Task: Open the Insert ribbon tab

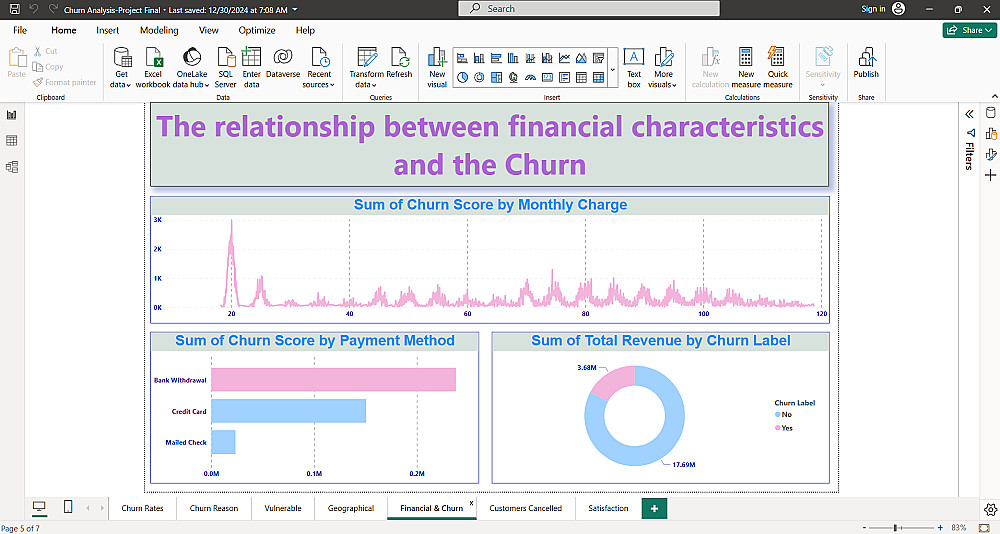Action: tap(107, 30)
